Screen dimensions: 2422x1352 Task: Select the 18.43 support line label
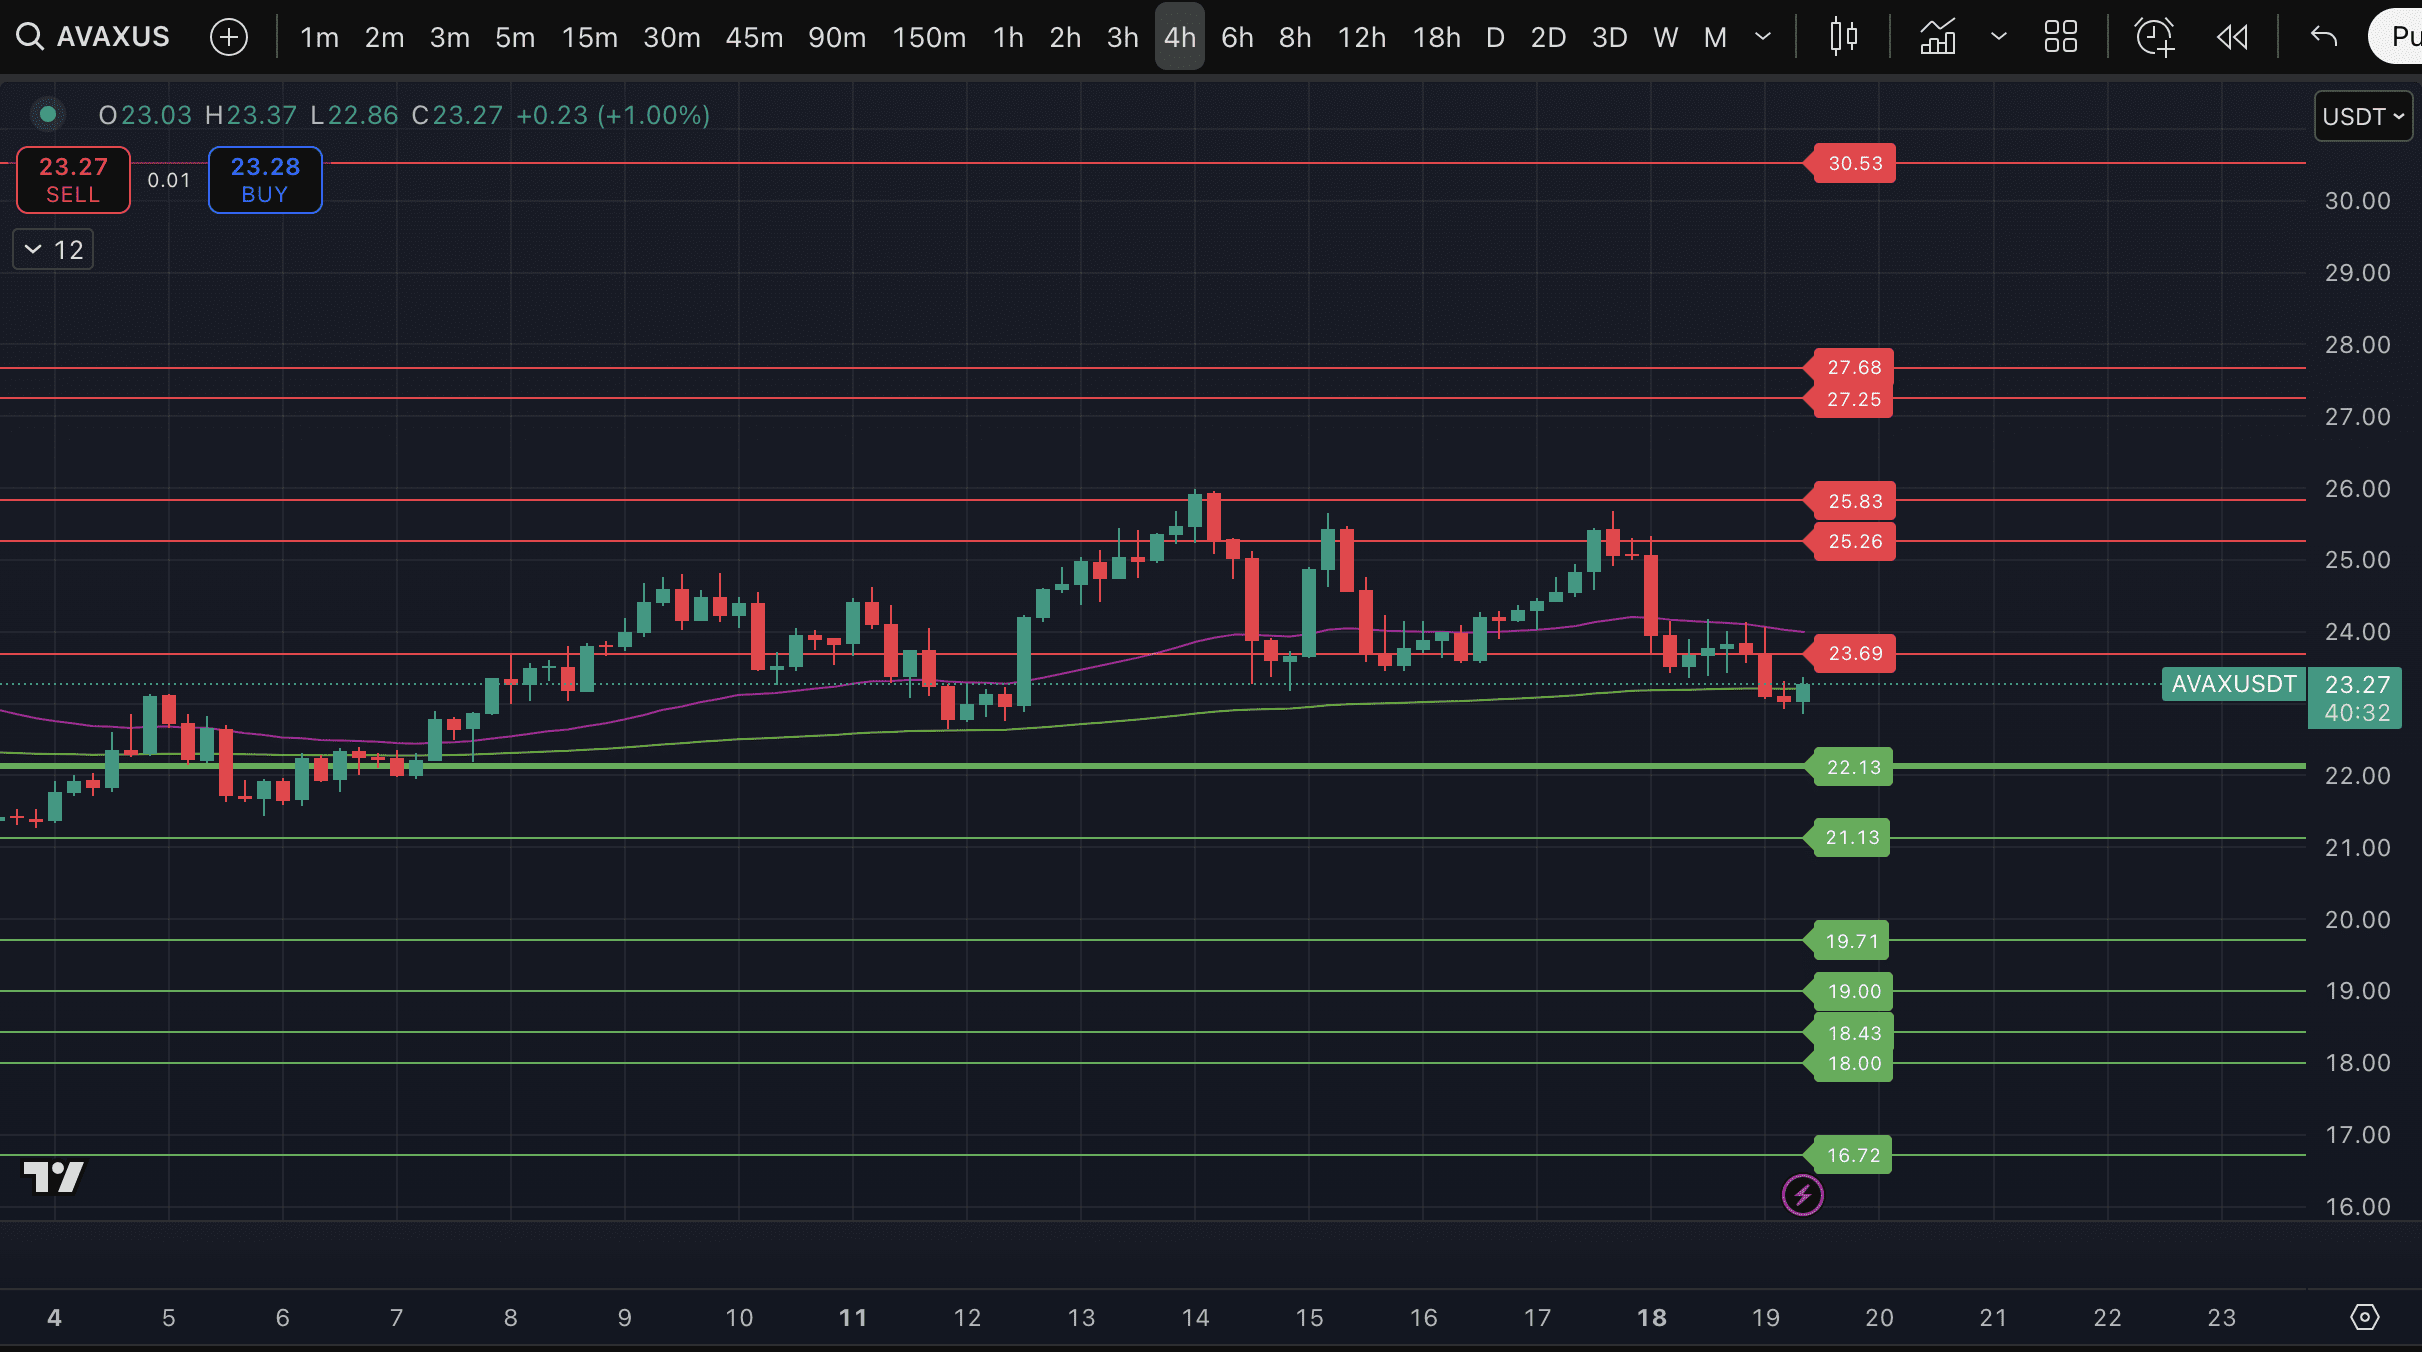point(1848,1033)
